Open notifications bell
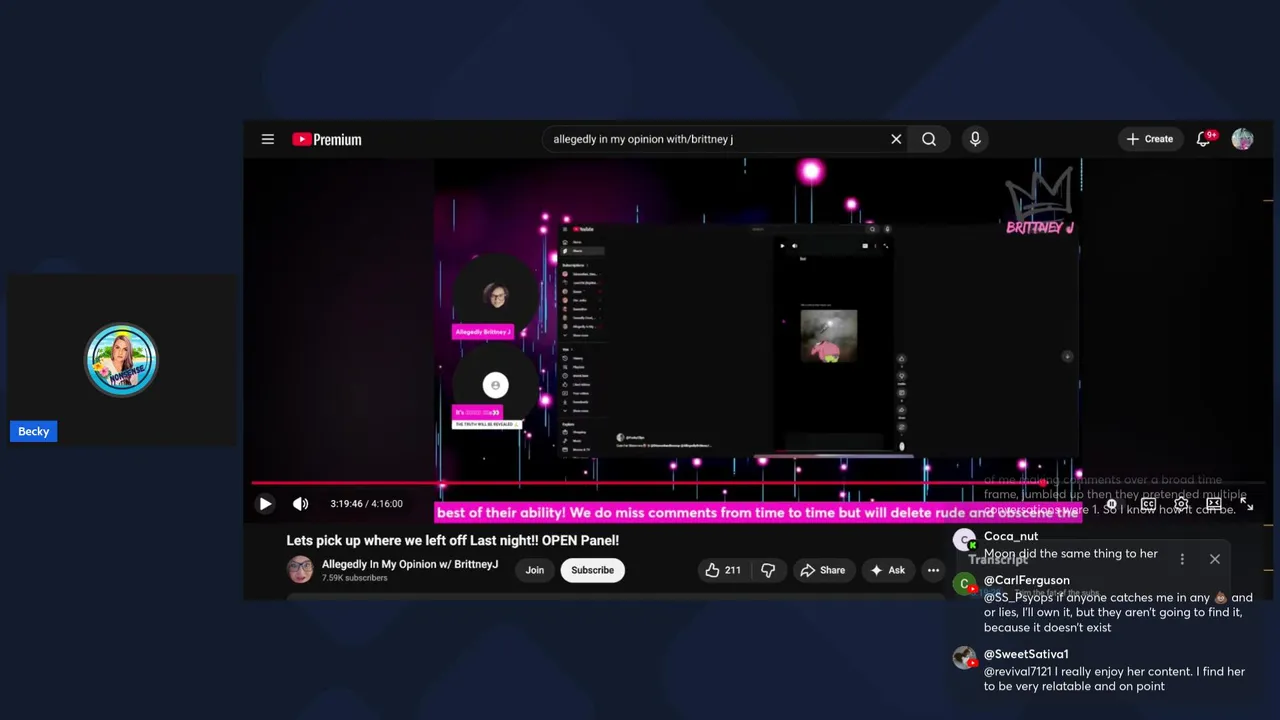Screen dimensions: 1280x720 tap(1204, 139)
